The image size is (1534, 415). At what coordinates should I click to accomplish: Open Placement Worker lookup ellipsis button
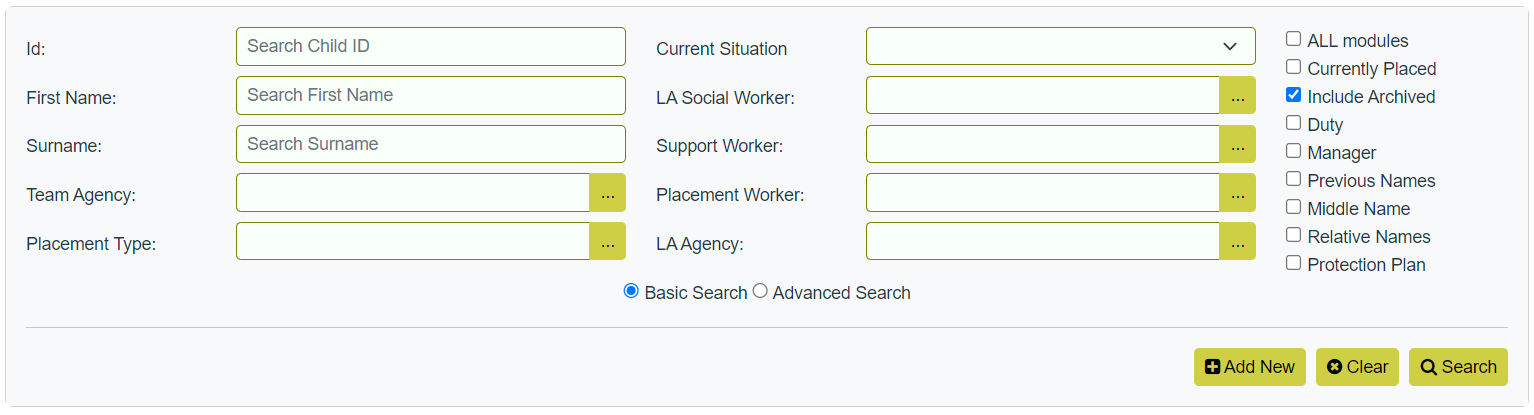pyautogui.click(x=1237, y=193)
